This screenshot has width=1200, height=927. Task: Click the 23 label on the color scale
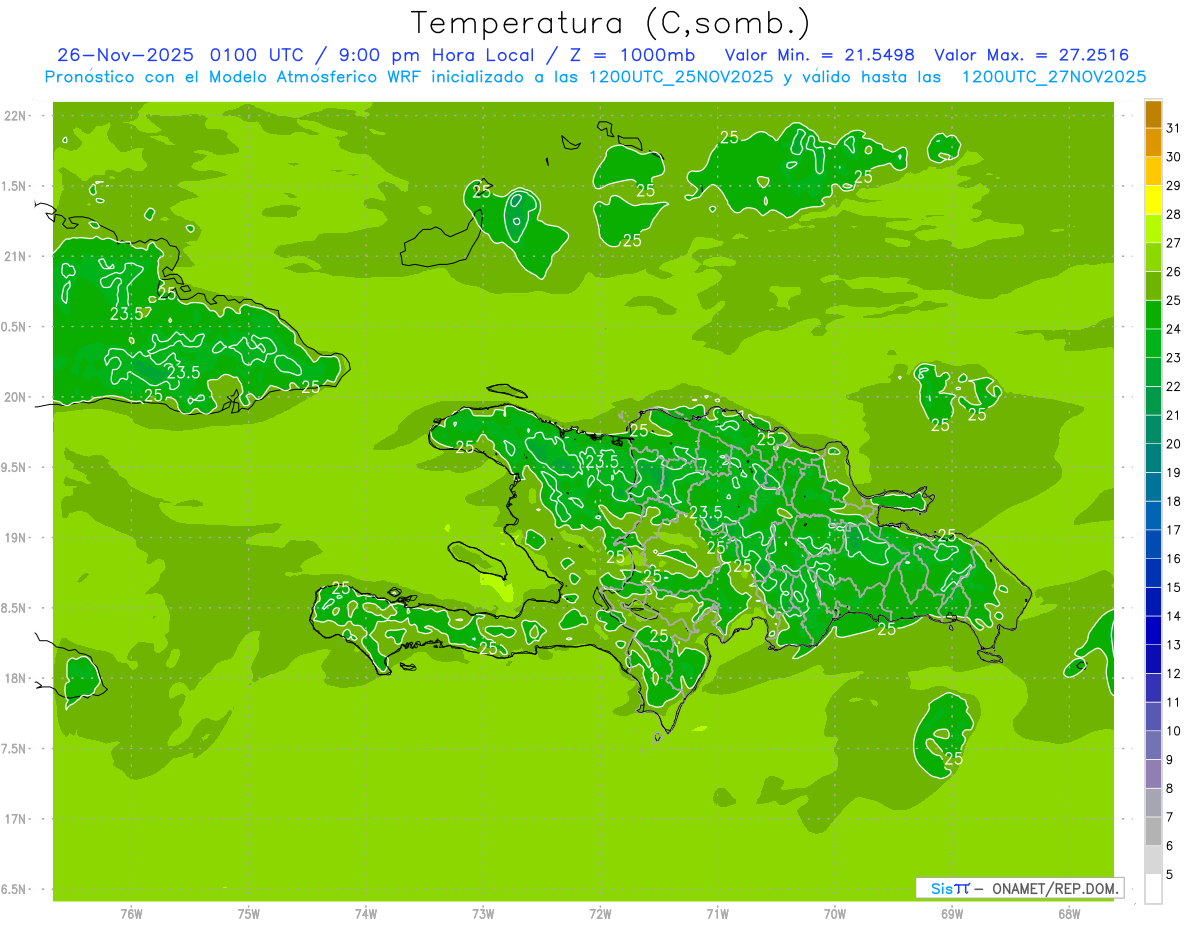point(1174,358)
